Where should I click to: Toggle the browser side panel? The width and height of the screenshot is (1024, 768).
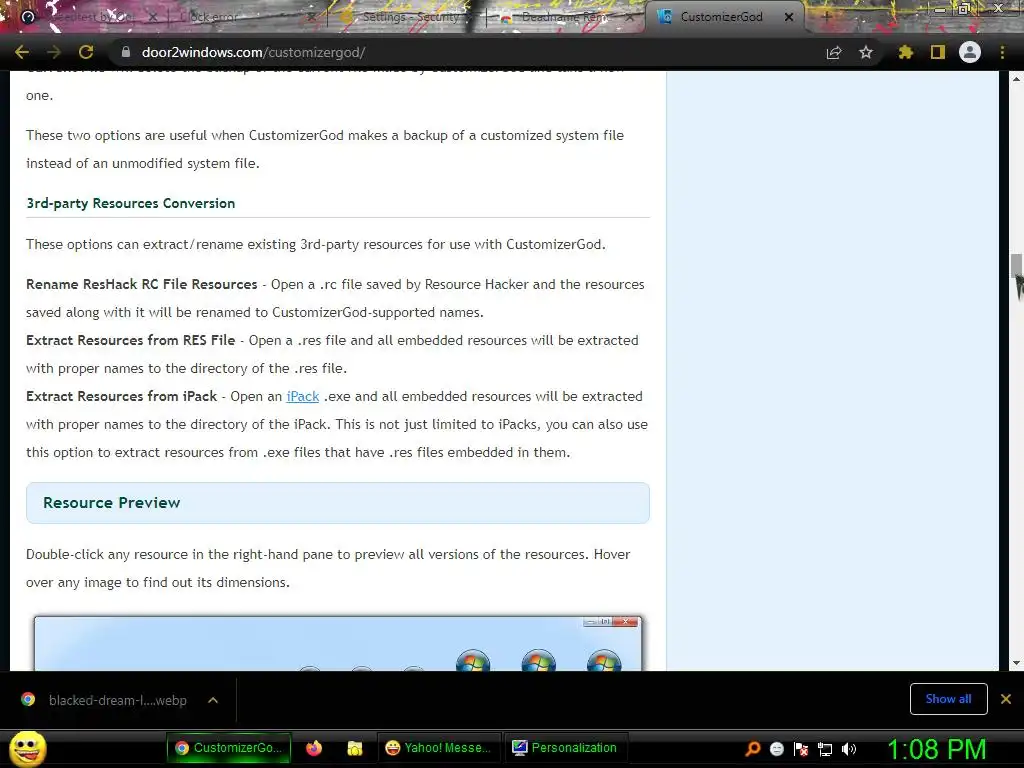[x=938, y=52]
